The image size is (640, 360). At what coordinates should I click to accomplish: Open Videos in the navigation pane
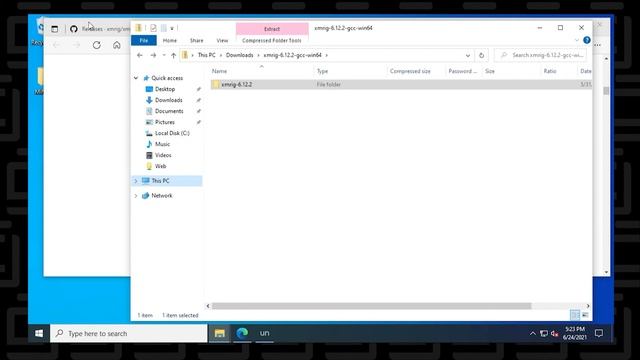click(x=163, y=155)
